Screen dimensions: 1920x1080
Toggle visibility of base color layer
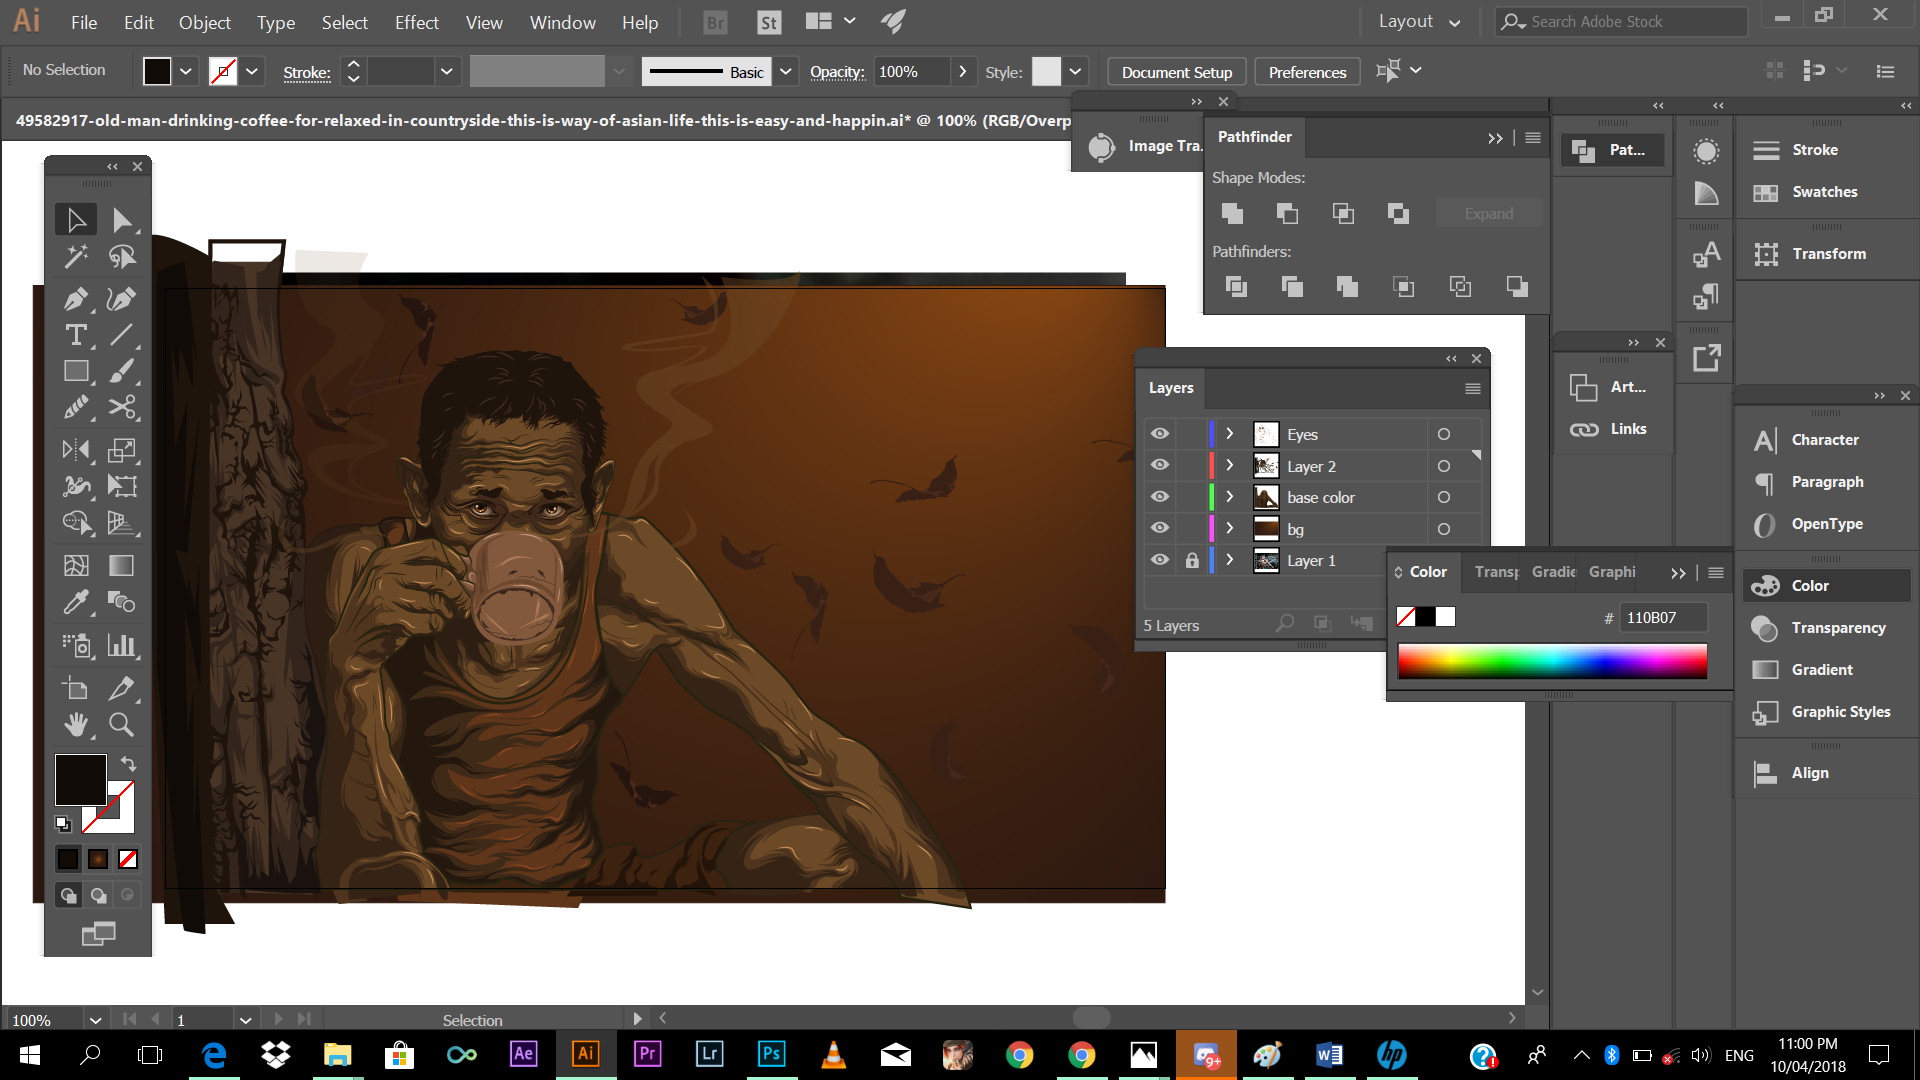tap(1159, 497)
